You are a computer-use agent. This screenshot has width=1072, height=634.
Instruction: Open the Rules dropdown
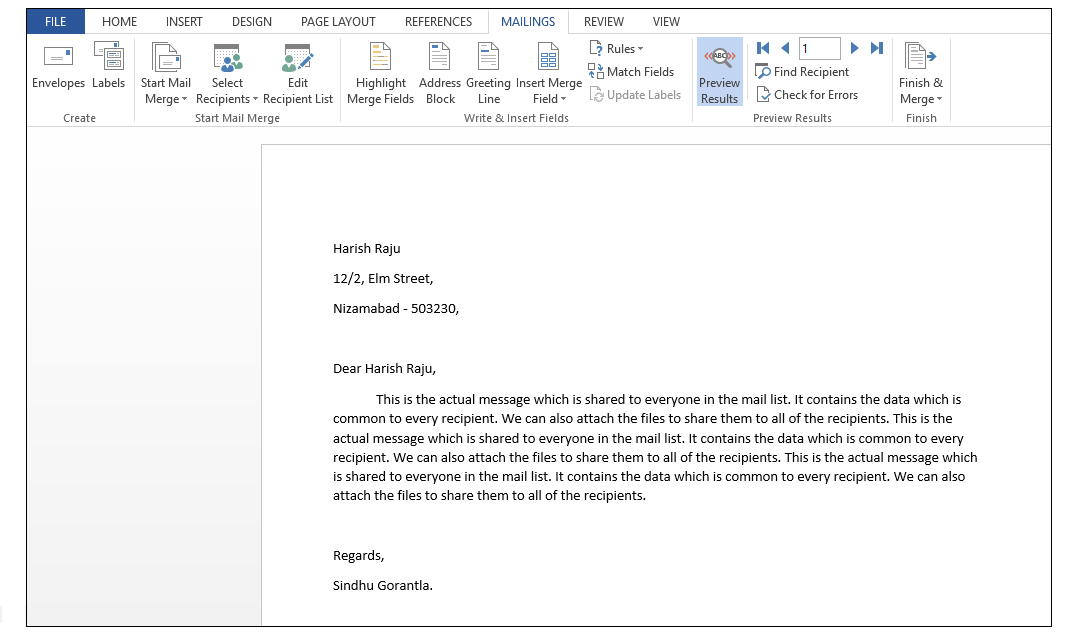click(x=616, y=49)
